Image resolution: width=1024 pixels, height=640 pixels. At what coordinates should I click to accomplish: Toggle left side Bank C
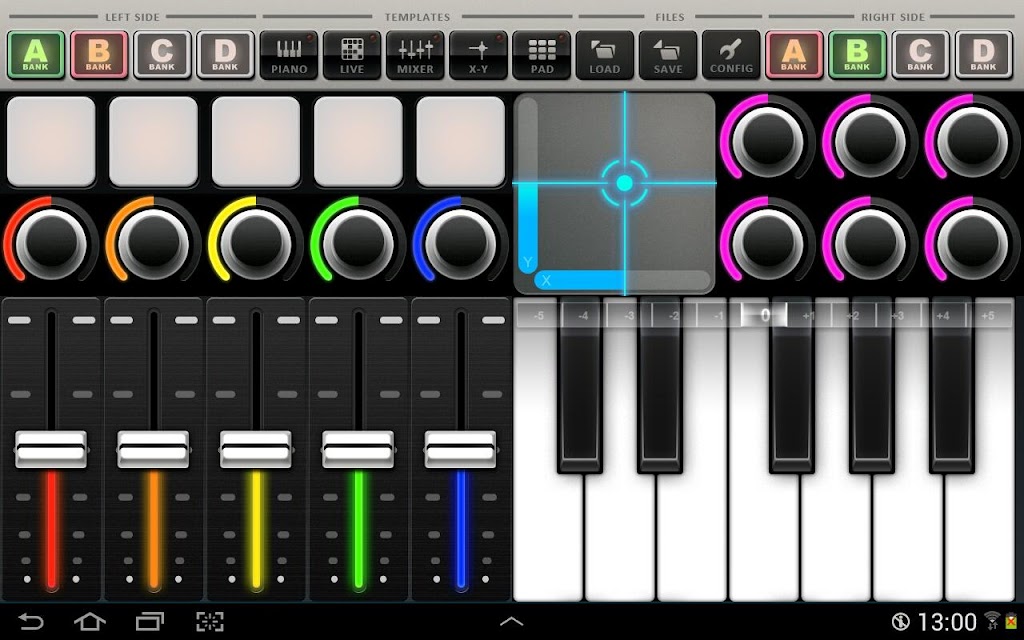coord(162,55)
